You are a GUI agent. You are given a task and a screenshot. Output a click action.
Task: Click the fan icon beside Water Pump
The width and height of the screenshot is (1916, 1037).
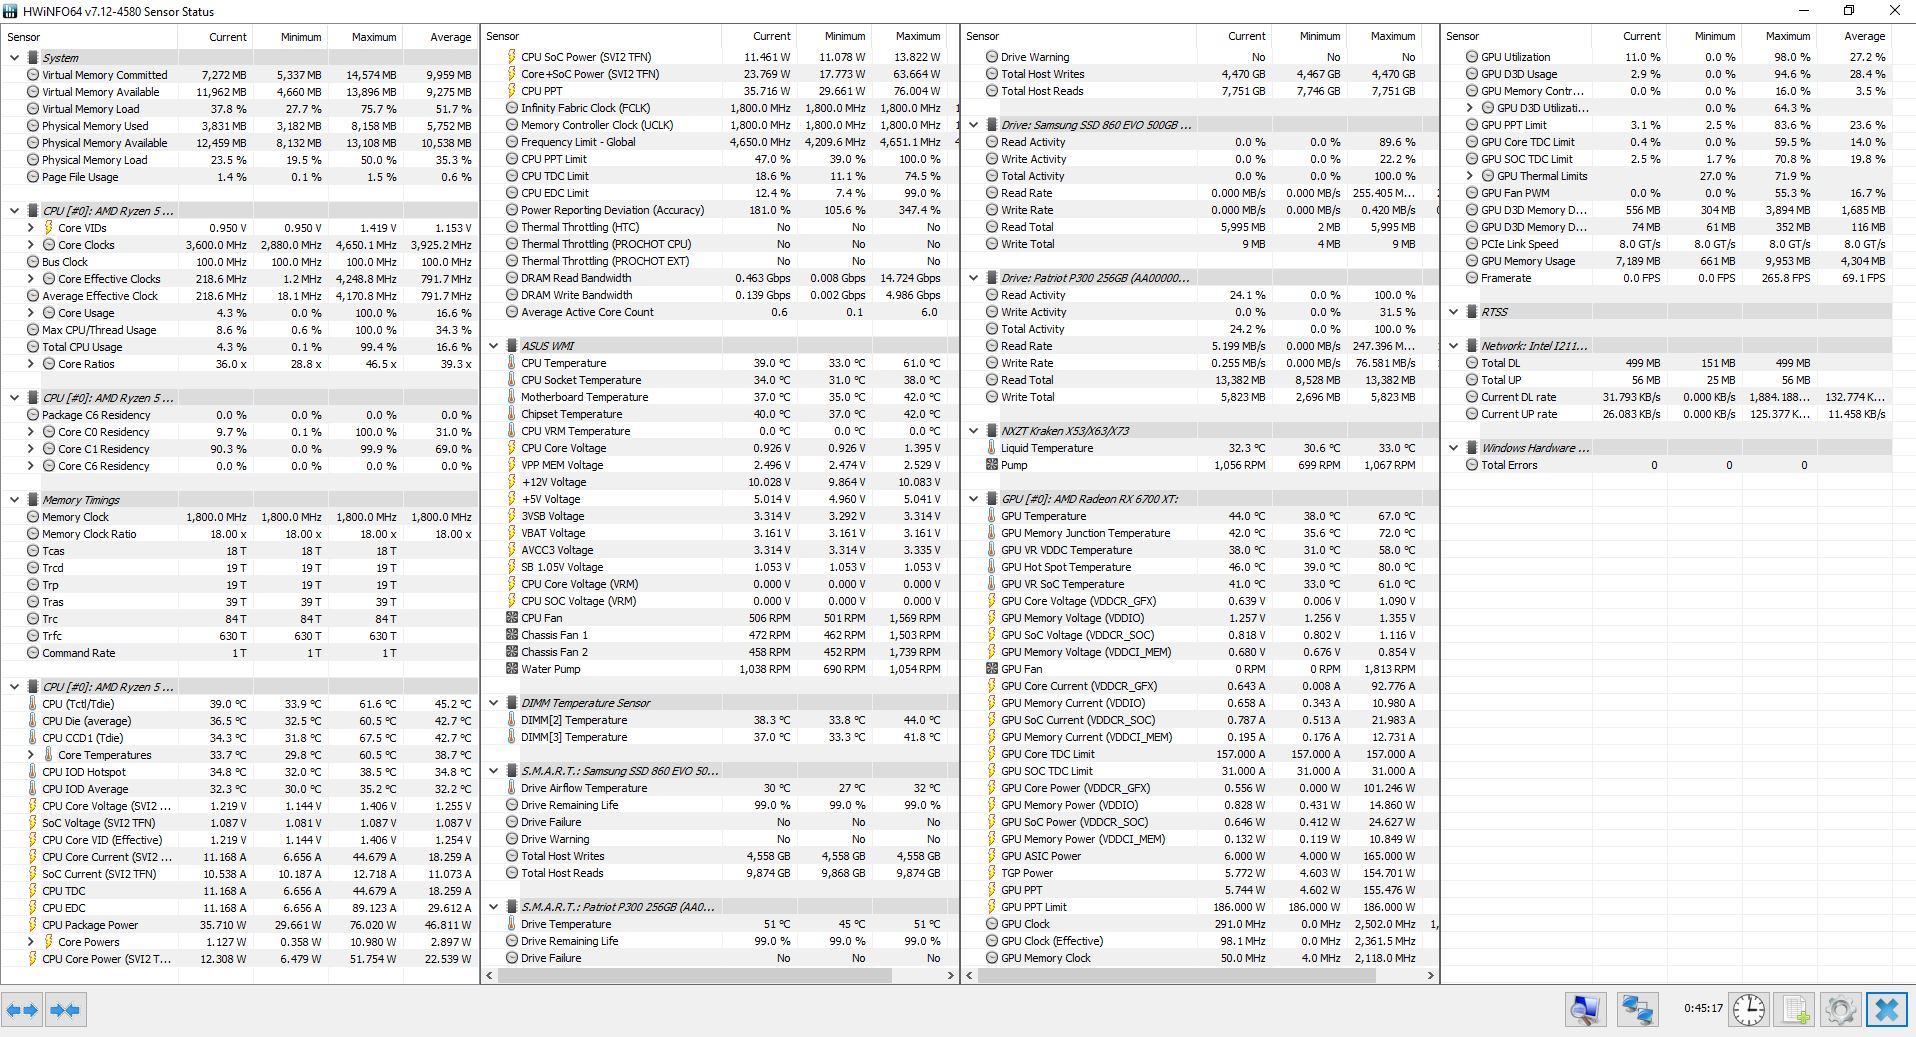[x=512, y=669]
